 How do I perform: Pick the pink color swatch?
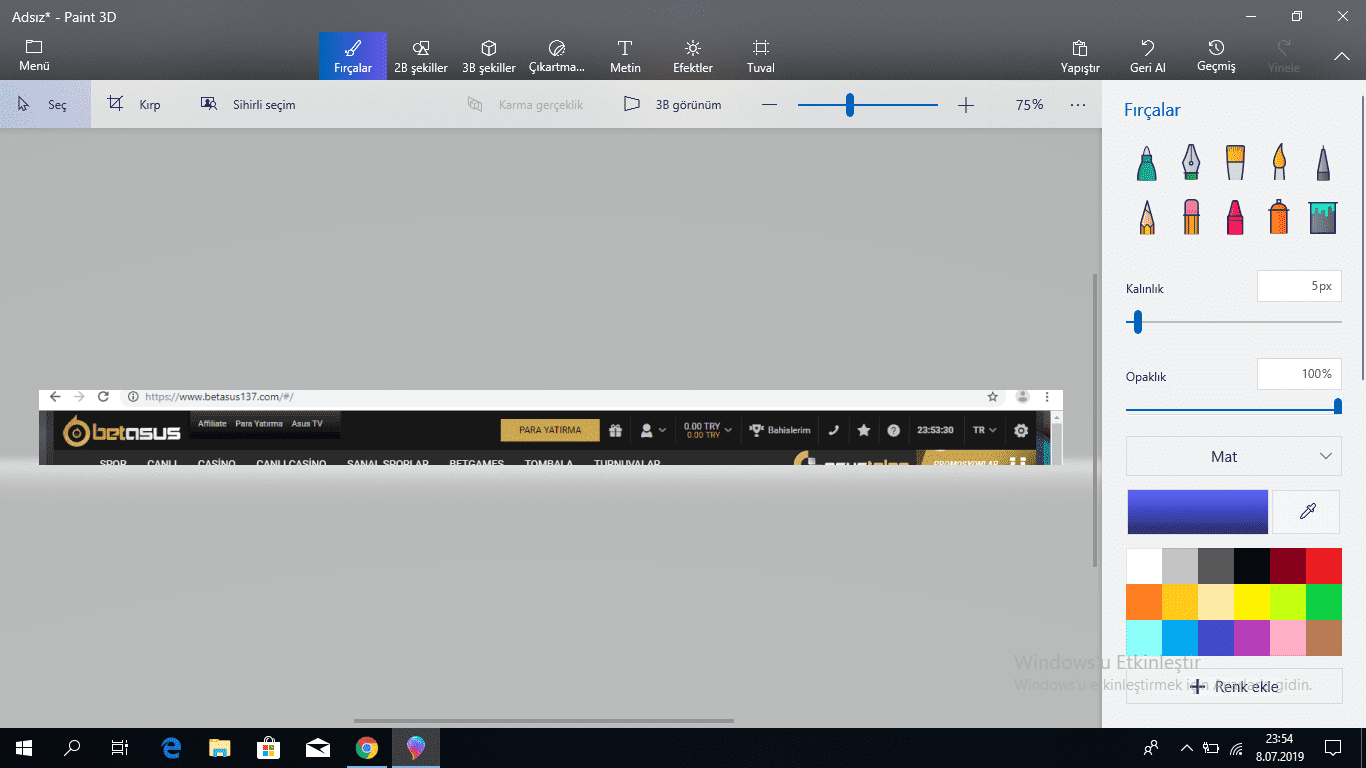click(x=1288, y=638)
